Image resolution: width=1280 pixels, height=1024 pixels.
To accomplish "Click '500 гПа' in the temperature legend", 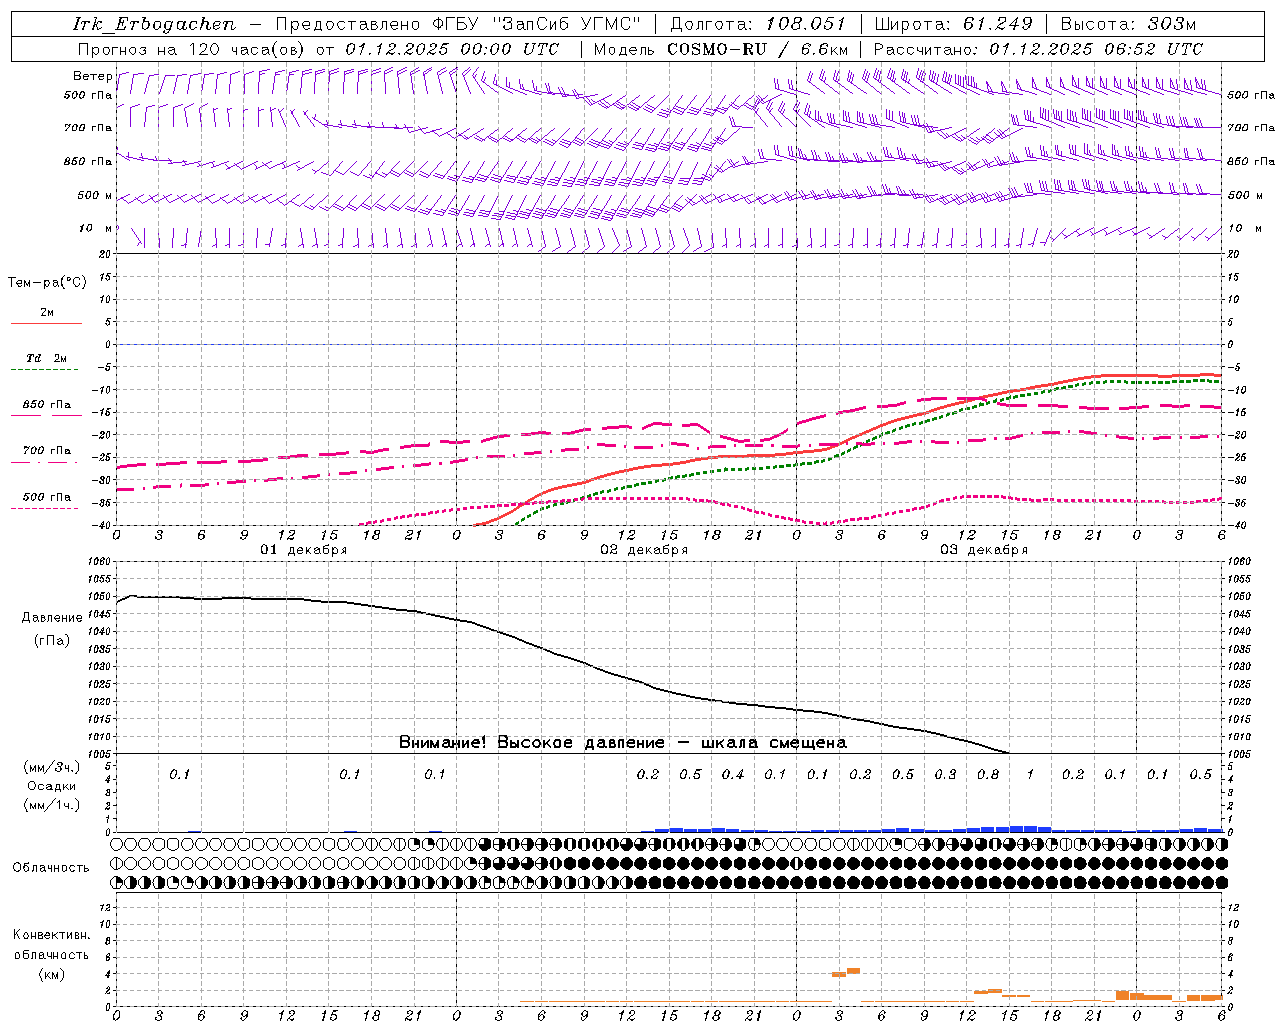I will click(x=46, y=497).
